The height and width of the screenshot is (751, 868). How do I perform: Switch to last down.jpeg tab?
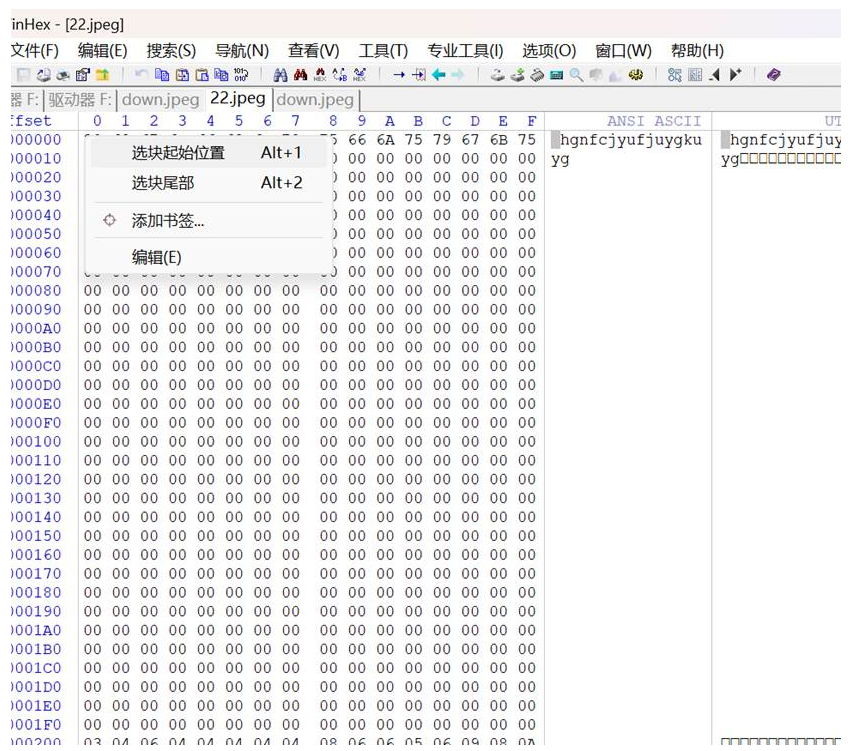coord(315,100)
